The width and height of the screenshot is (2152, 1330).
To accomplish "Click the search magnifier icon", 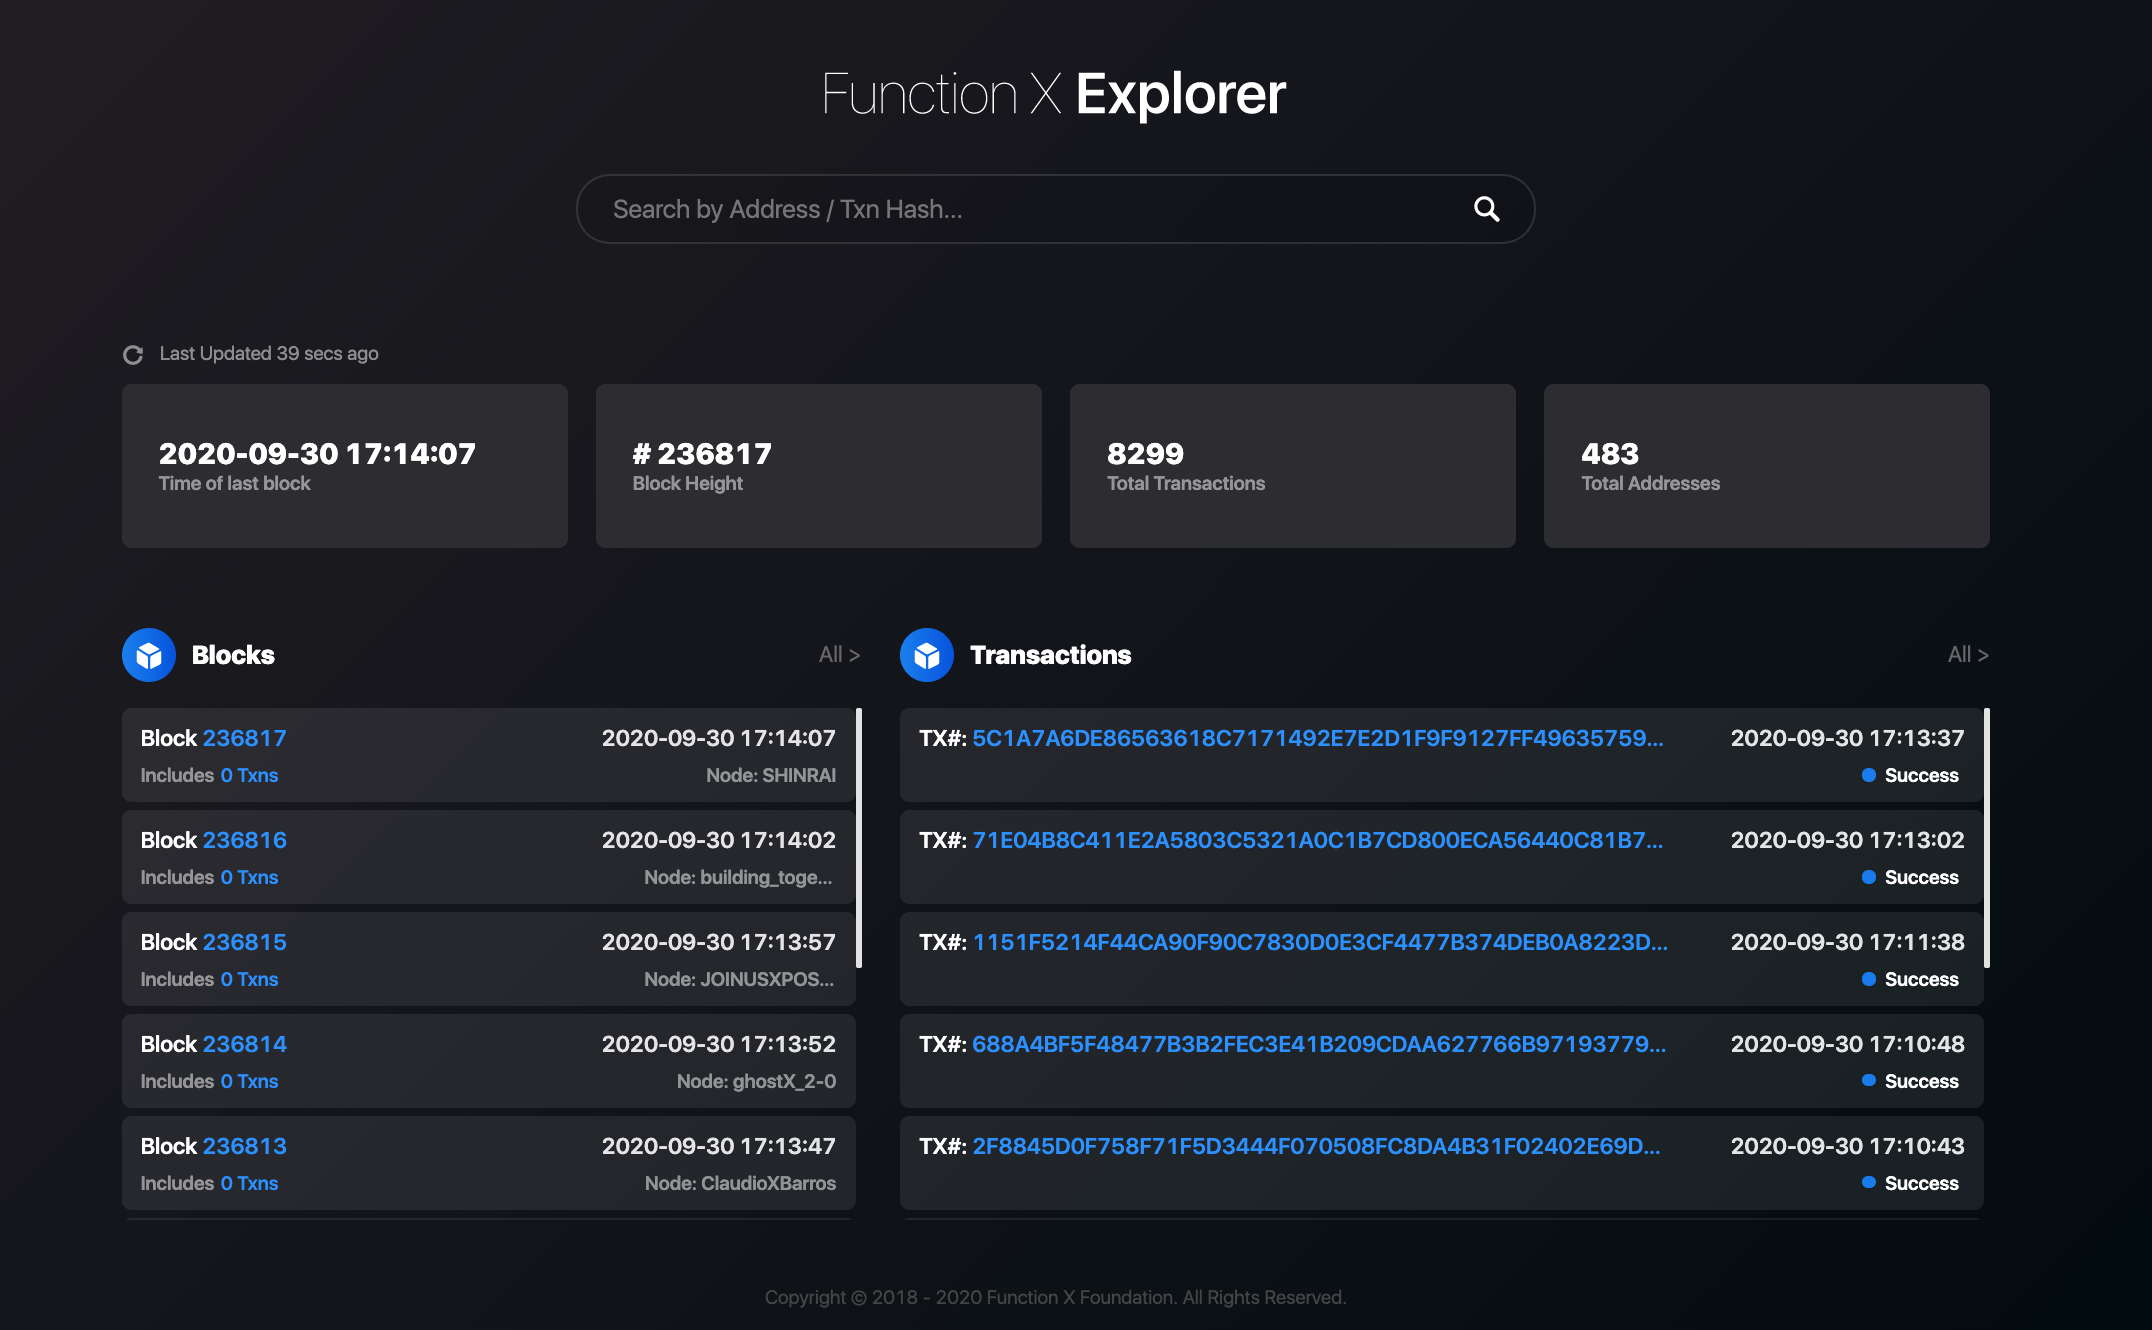I will (1487, 209).
